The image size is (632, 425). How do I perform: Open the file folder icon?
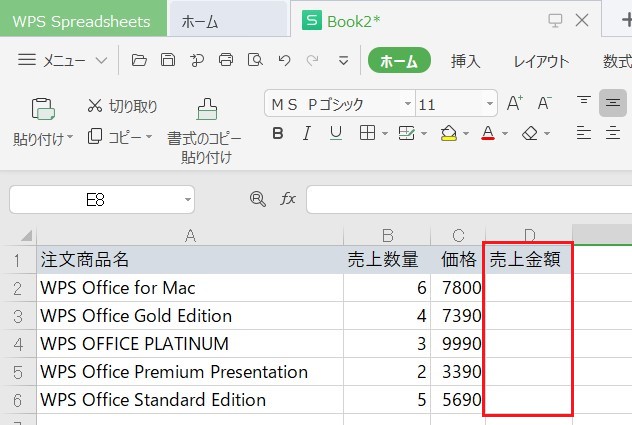[x=139, y=60]
